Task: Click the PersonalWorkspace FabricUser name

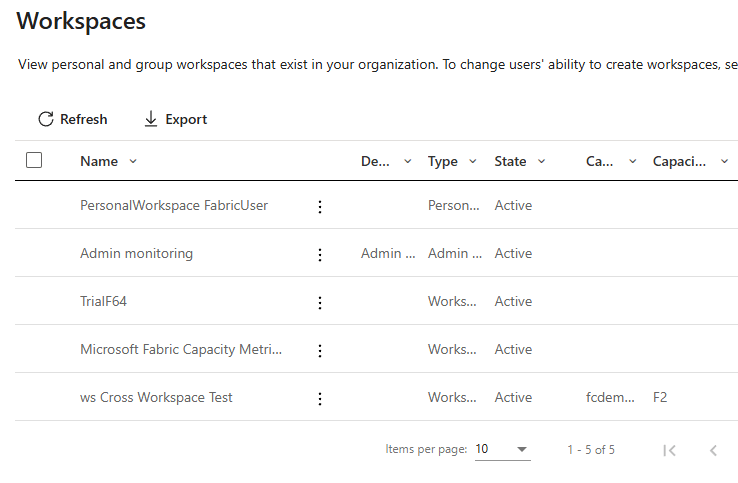Action: point(173,205)
